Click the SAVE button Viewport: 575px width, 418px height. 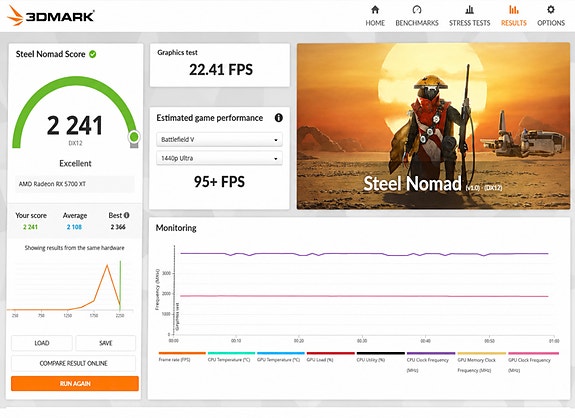[x=106, y=343]
